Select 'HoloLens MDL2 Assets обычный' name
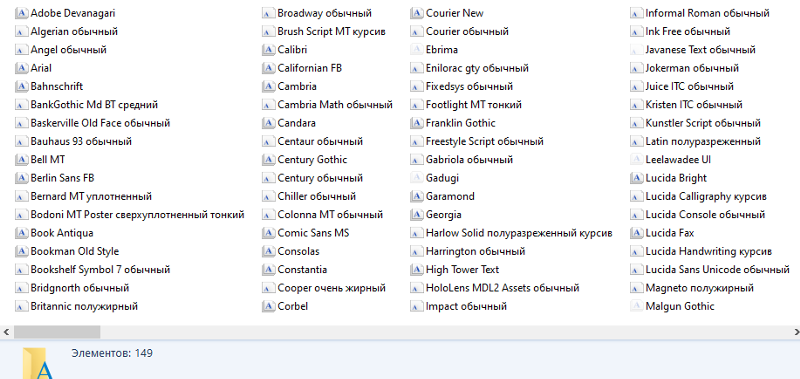Image resolution: width=800 pixels, height=379 pixels. [x=503, y=288]
